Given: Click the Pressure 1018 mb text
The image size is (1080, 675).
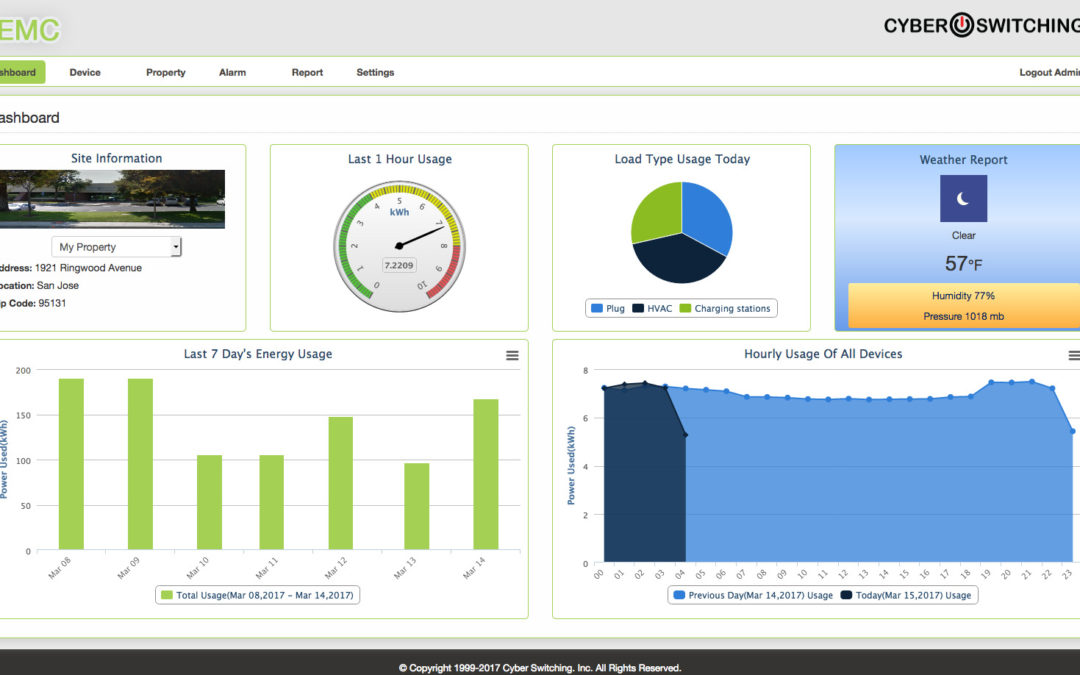Looking at the screenshot, I should click(x=963, y=316).
